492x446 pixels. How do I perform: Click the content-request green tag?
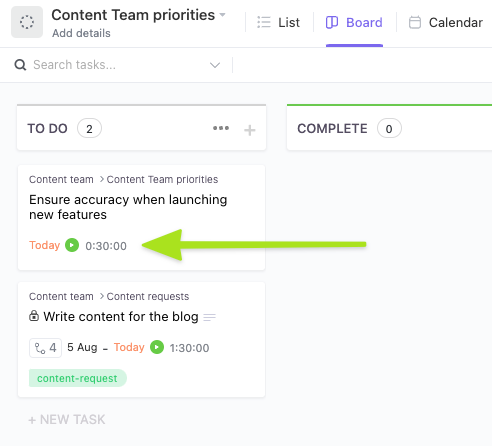[78, 378]
